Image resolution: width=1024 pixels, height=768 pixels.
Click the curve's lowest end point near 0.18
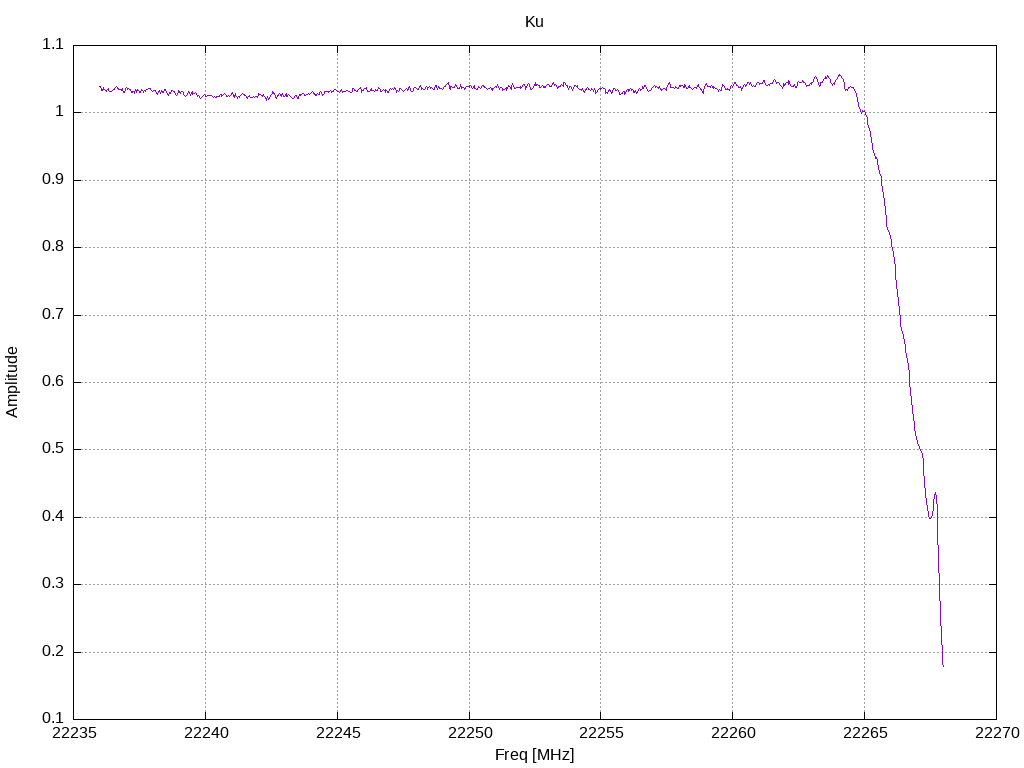pos(943,665)
